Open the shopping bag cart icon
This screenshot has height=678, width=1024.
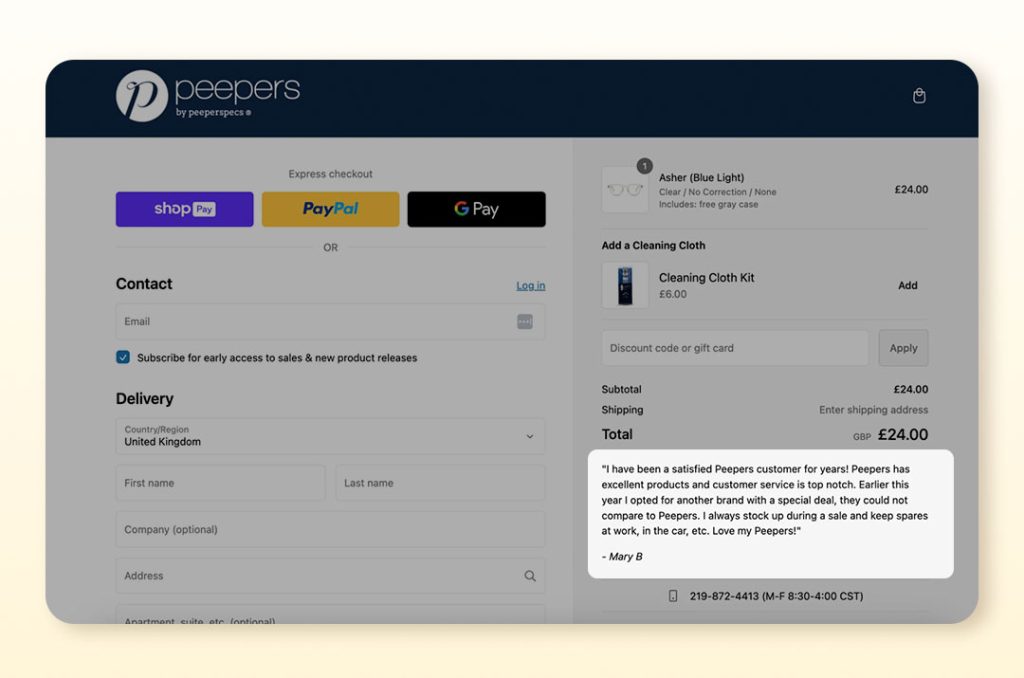(919, 96)
